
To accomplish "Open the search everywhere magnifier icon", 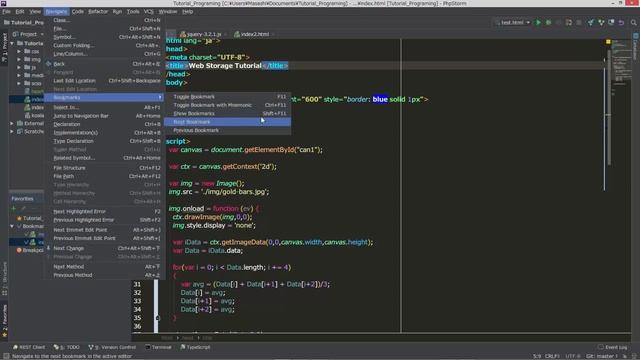I will [633, 22].
